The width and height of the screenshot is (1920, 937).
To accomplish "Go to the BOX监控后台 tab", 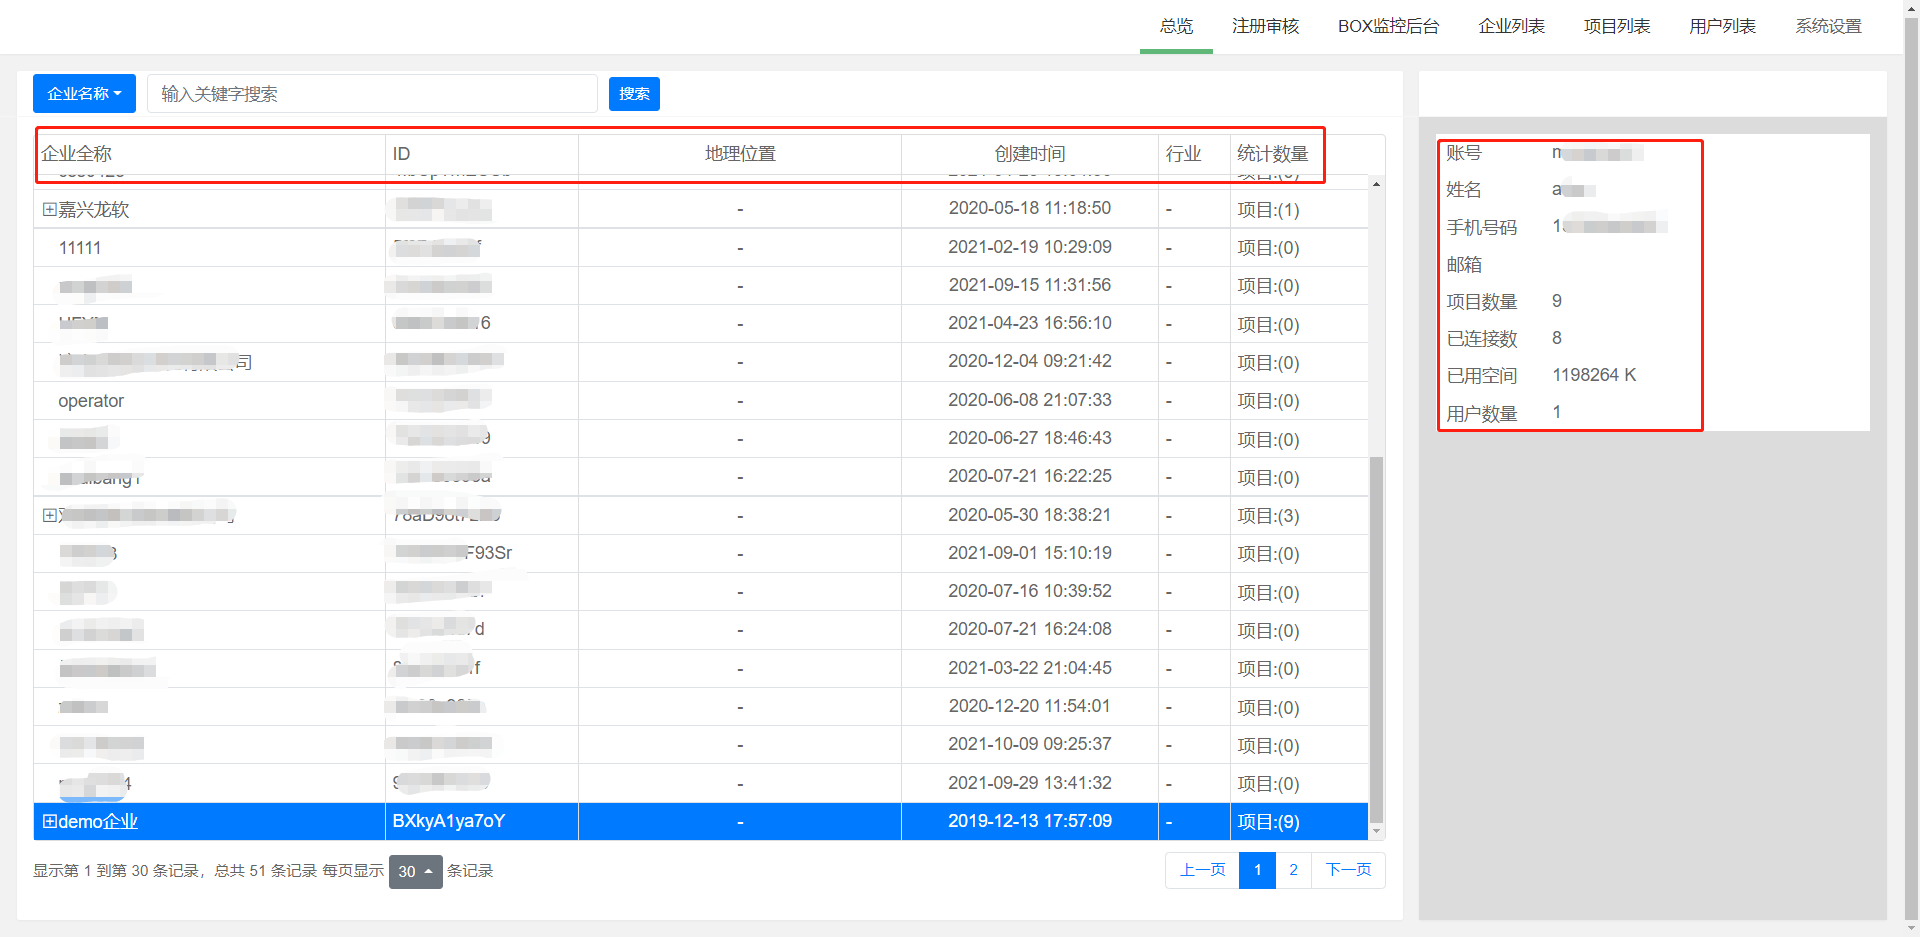I will [1388, 26].
